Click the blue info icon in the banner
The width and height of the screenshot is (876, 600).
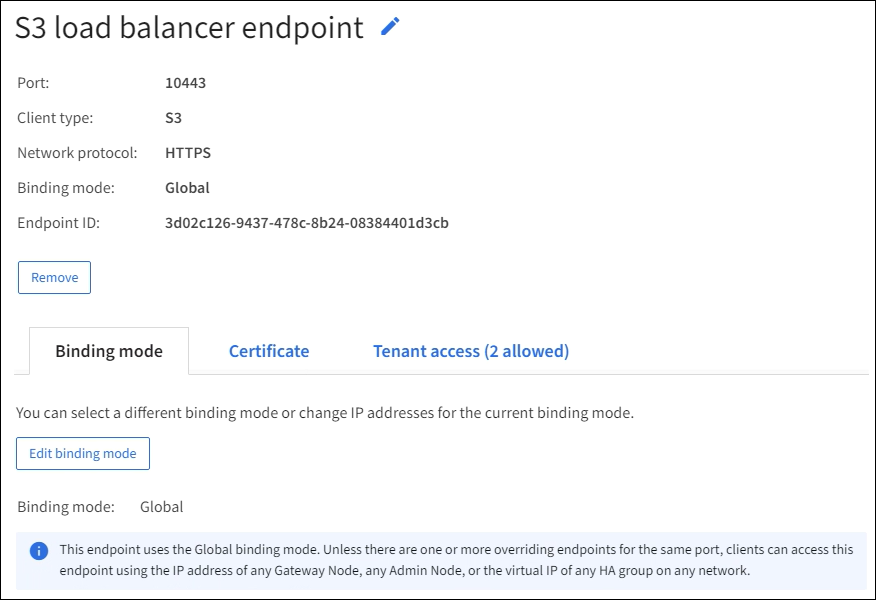pos(39,551)
